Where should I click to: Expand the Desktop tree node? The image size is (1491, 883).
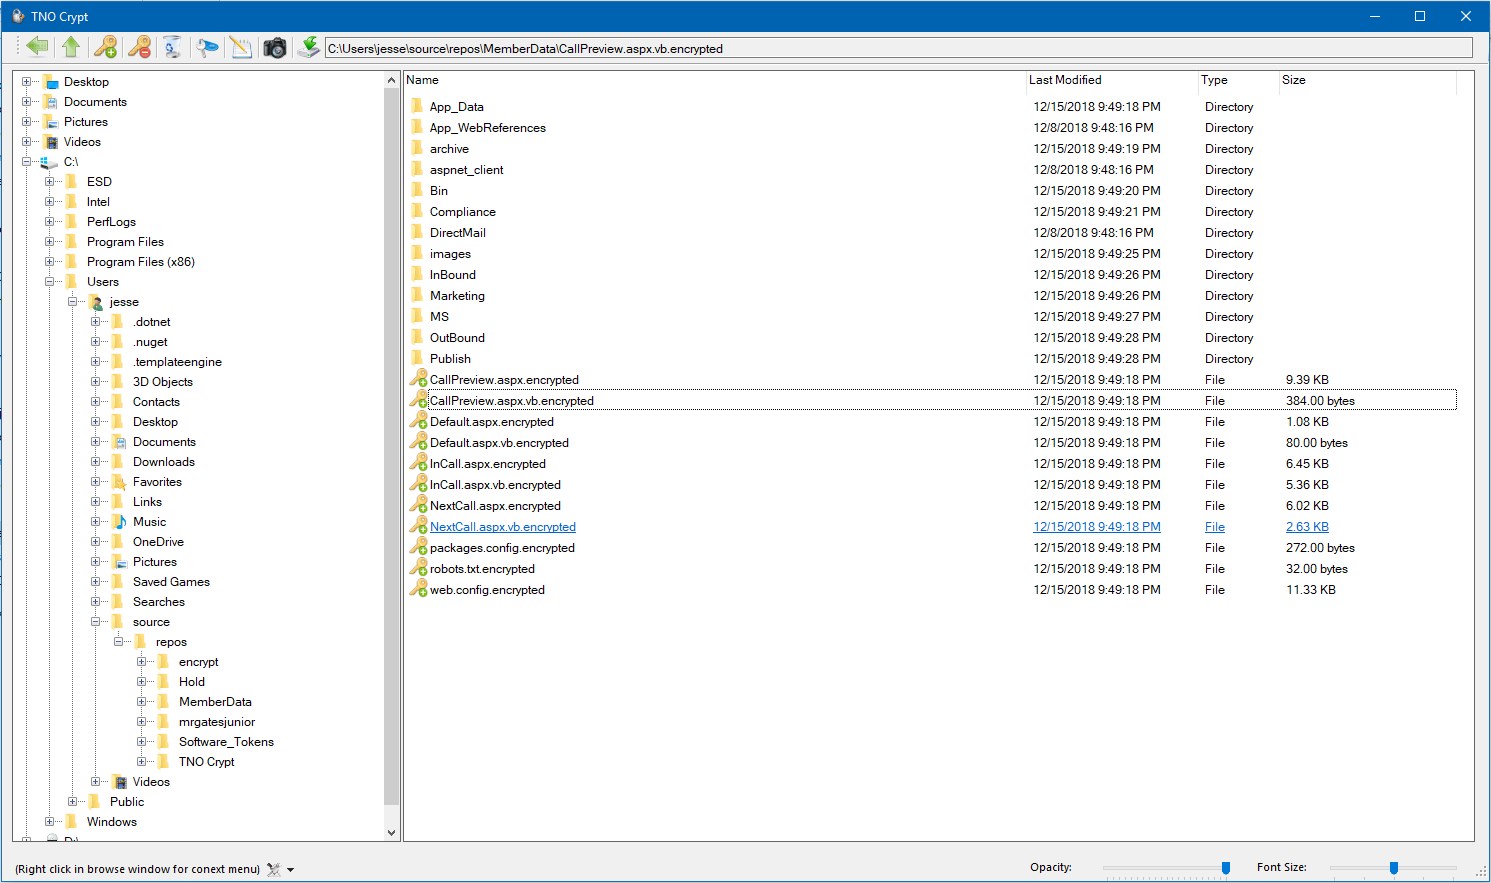[26, 81]
